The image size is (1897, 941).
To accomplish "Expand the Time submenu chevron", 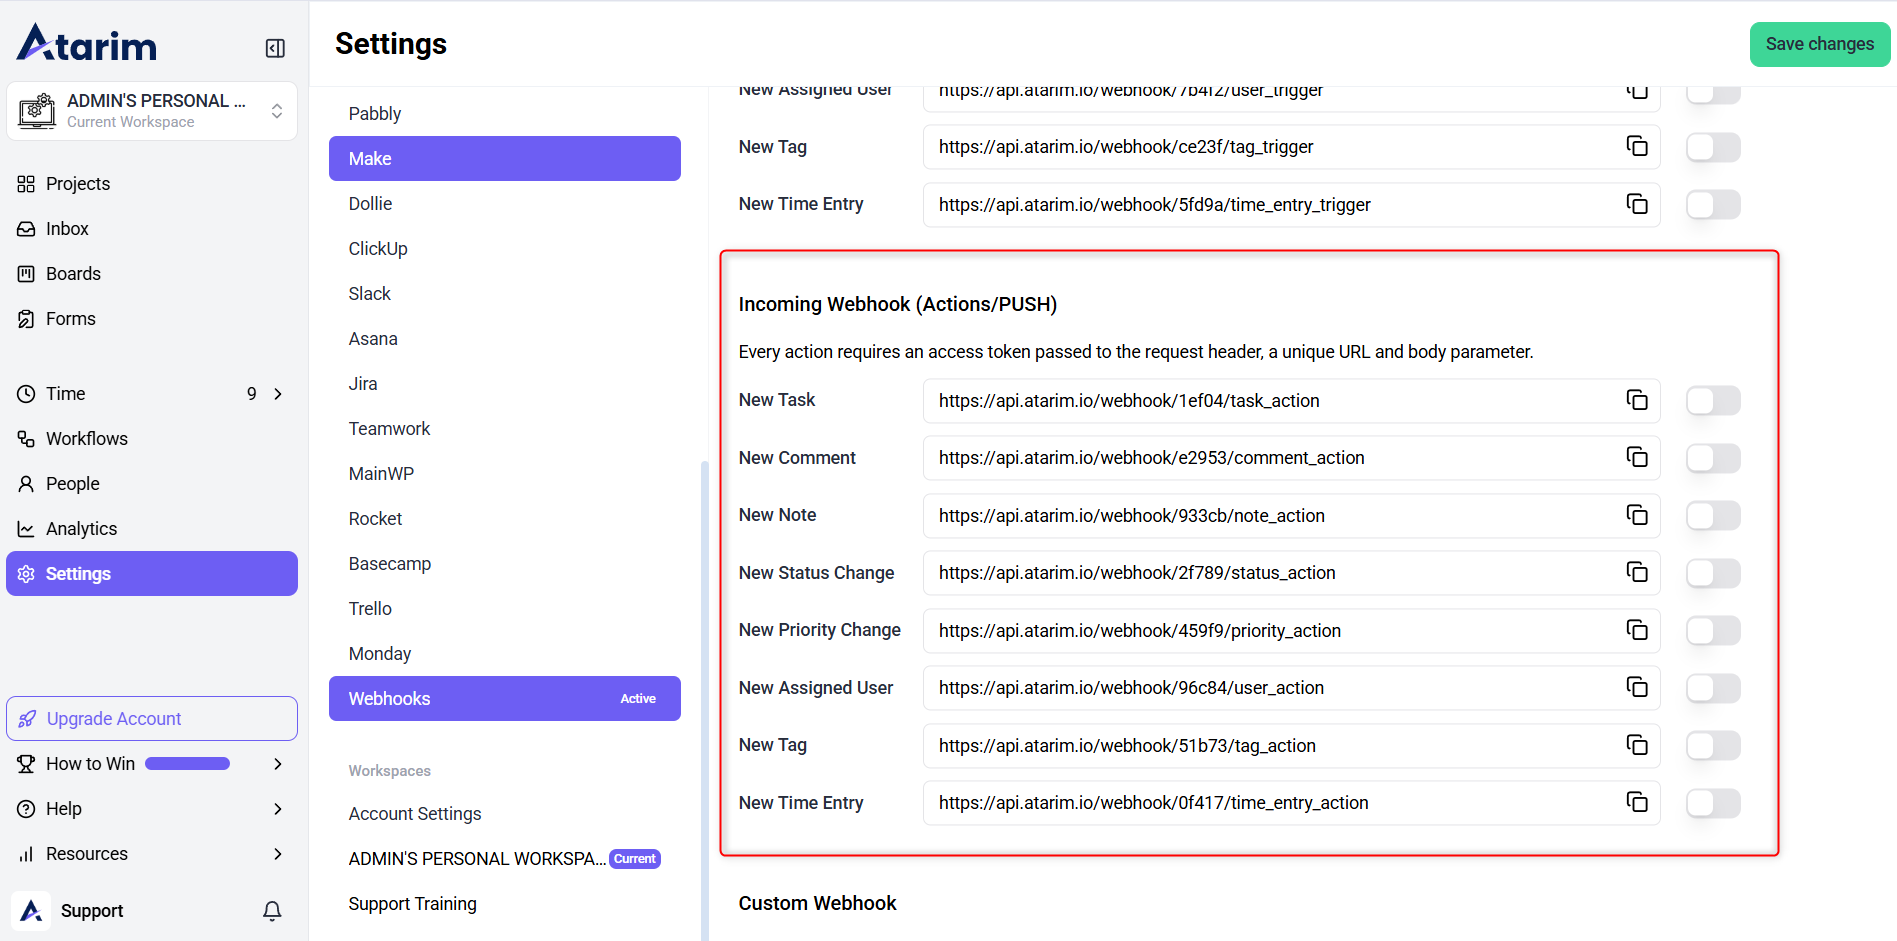I will coord(278,394).
